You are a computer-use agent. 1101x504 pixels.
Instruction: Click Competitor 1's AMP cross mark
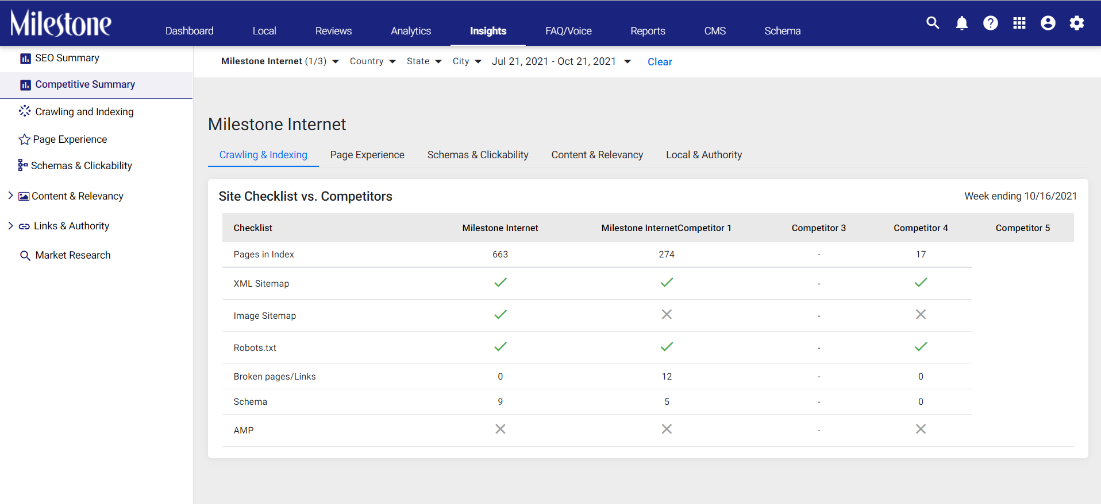tap(666, 429)
